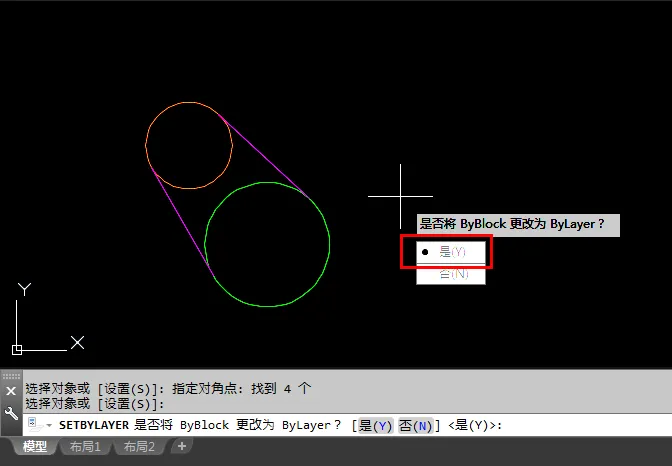Image resolution: width=672 pixels, height=466 pixels.
Task: Switch to the 模型 tab
Action: point(35,447)
